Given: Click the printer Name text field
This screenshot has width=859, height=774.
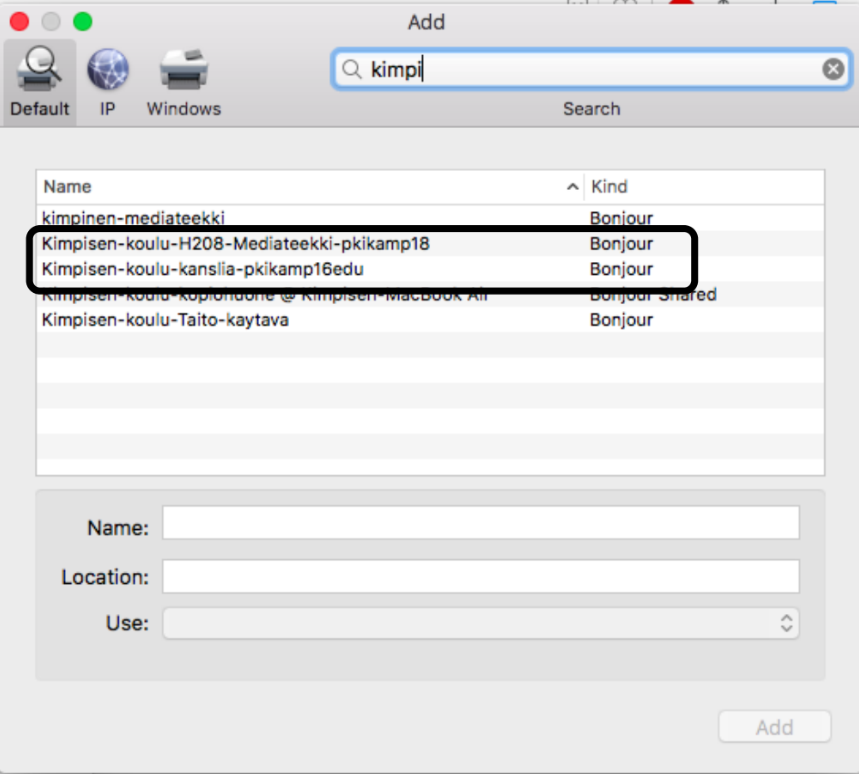Looking at the screenshot, I should coord(480,523).
